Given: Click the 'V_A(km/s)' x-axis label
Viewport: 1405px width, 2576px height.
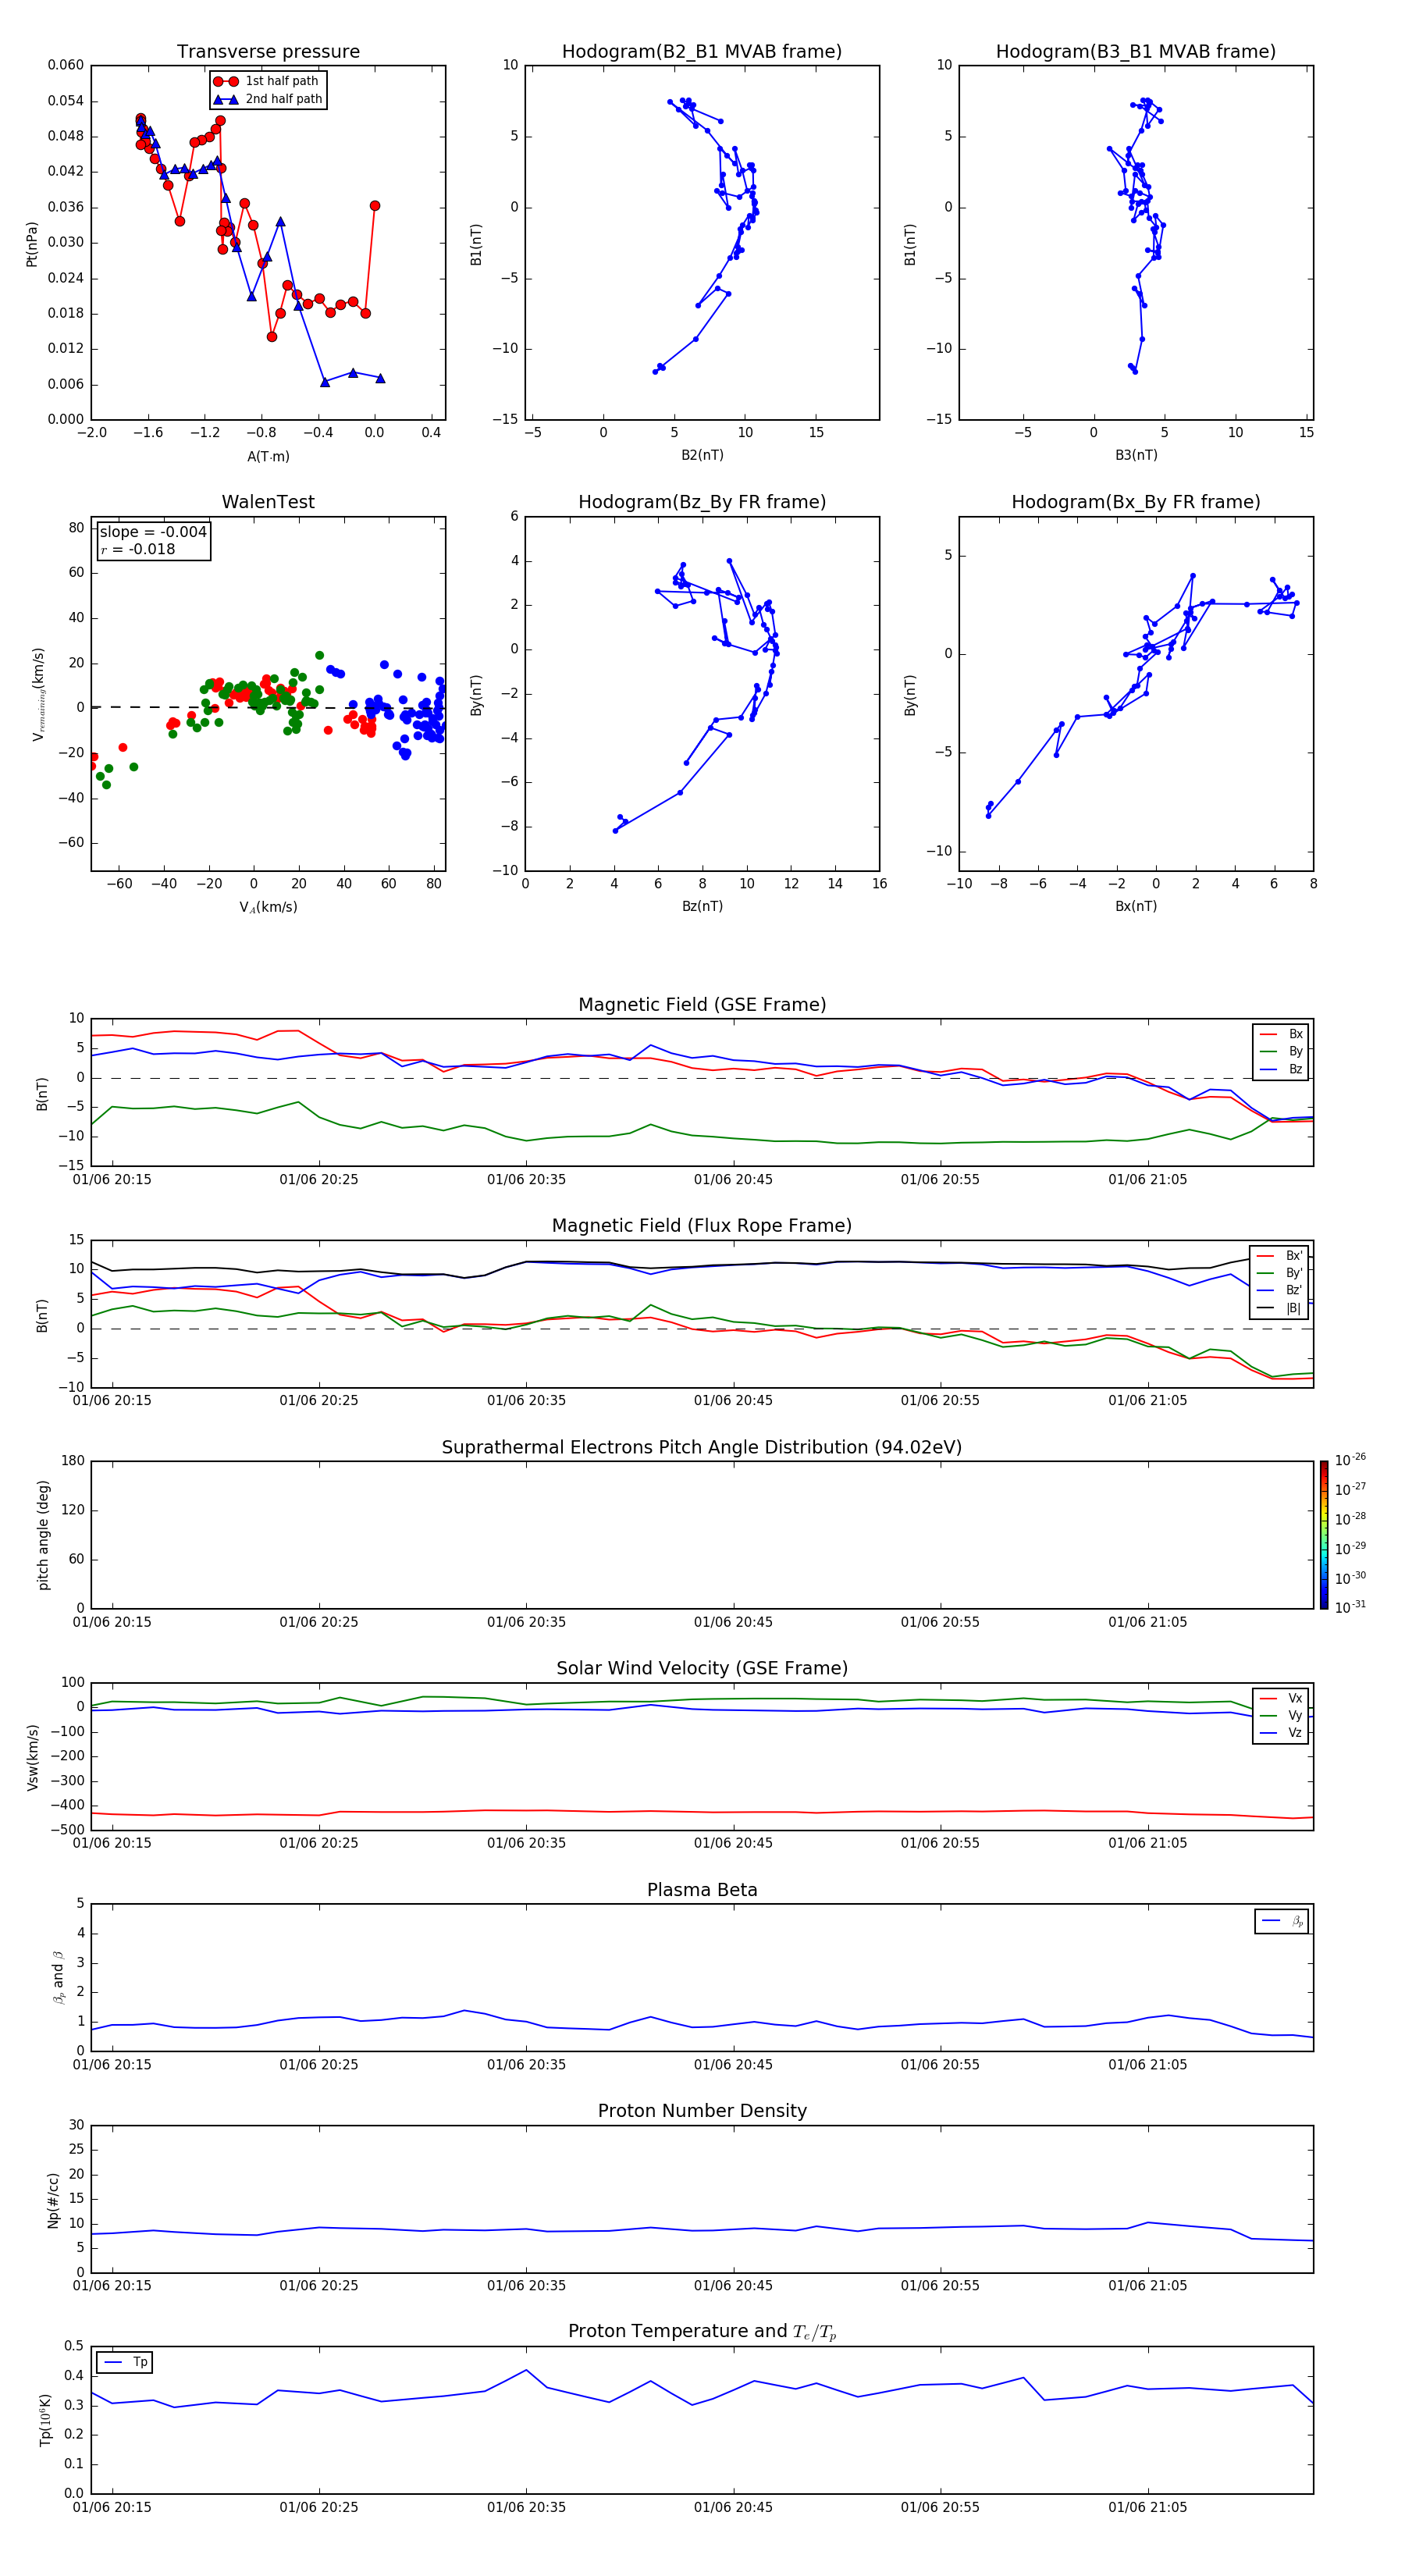Looking at the screenshot, I should [268, 908].
